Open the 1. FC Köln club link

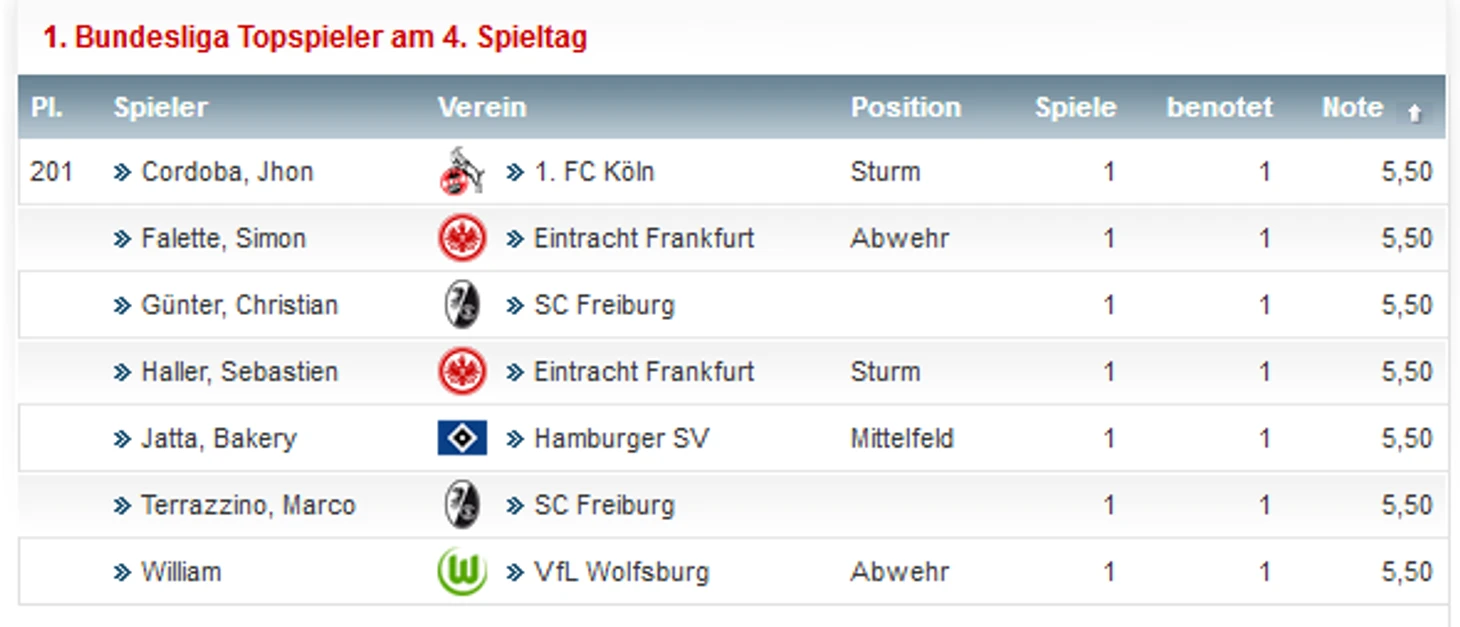click(594, 172)
